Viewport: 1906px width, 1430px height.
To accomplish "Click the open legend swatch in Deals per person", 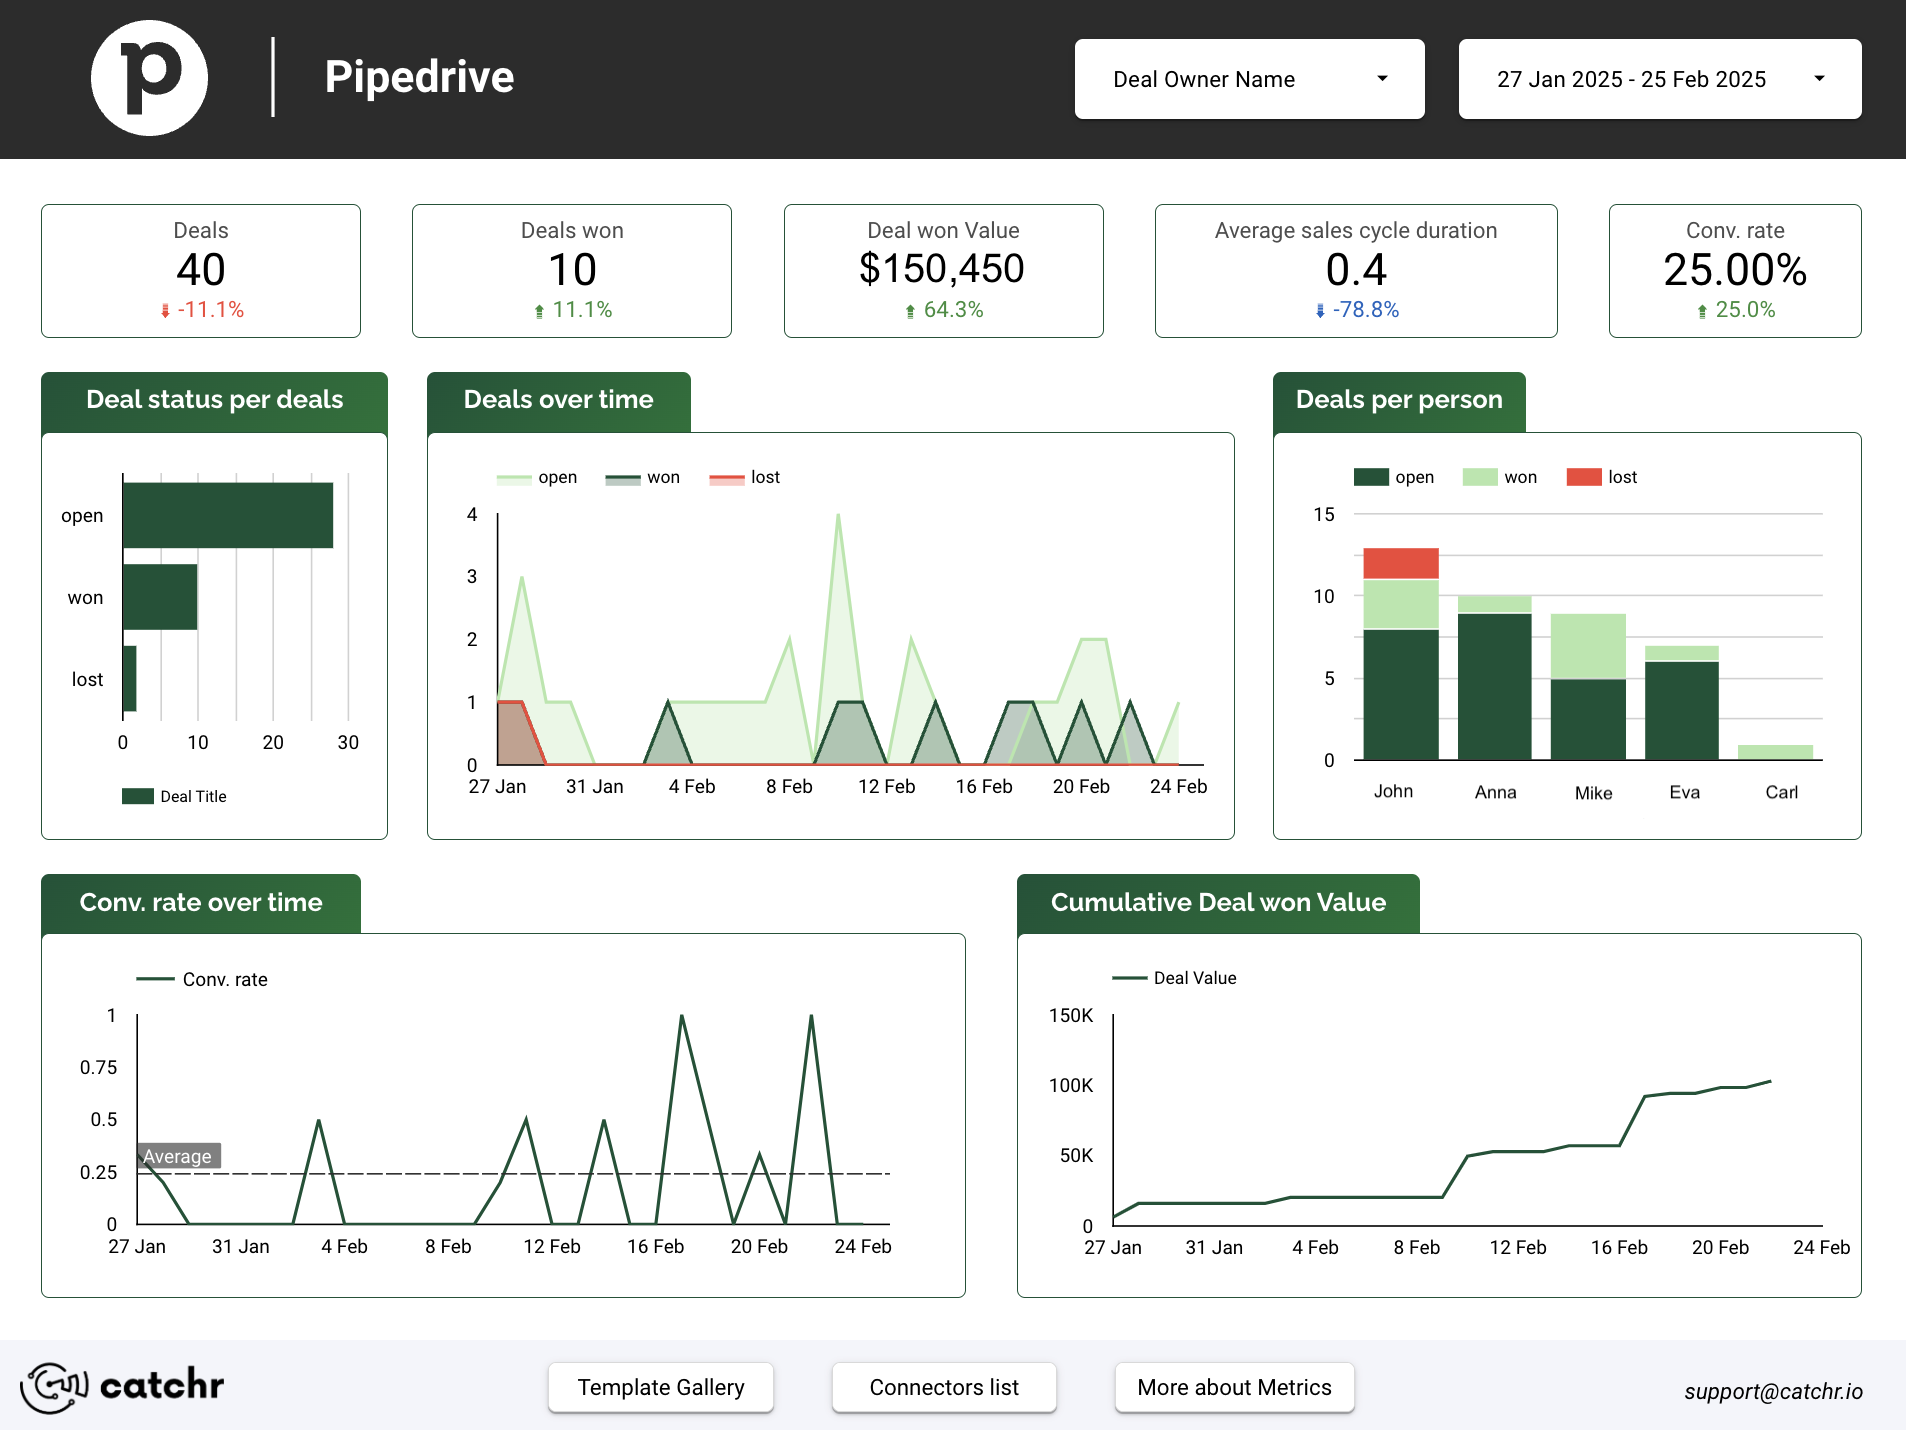I will pos(1371,477).
